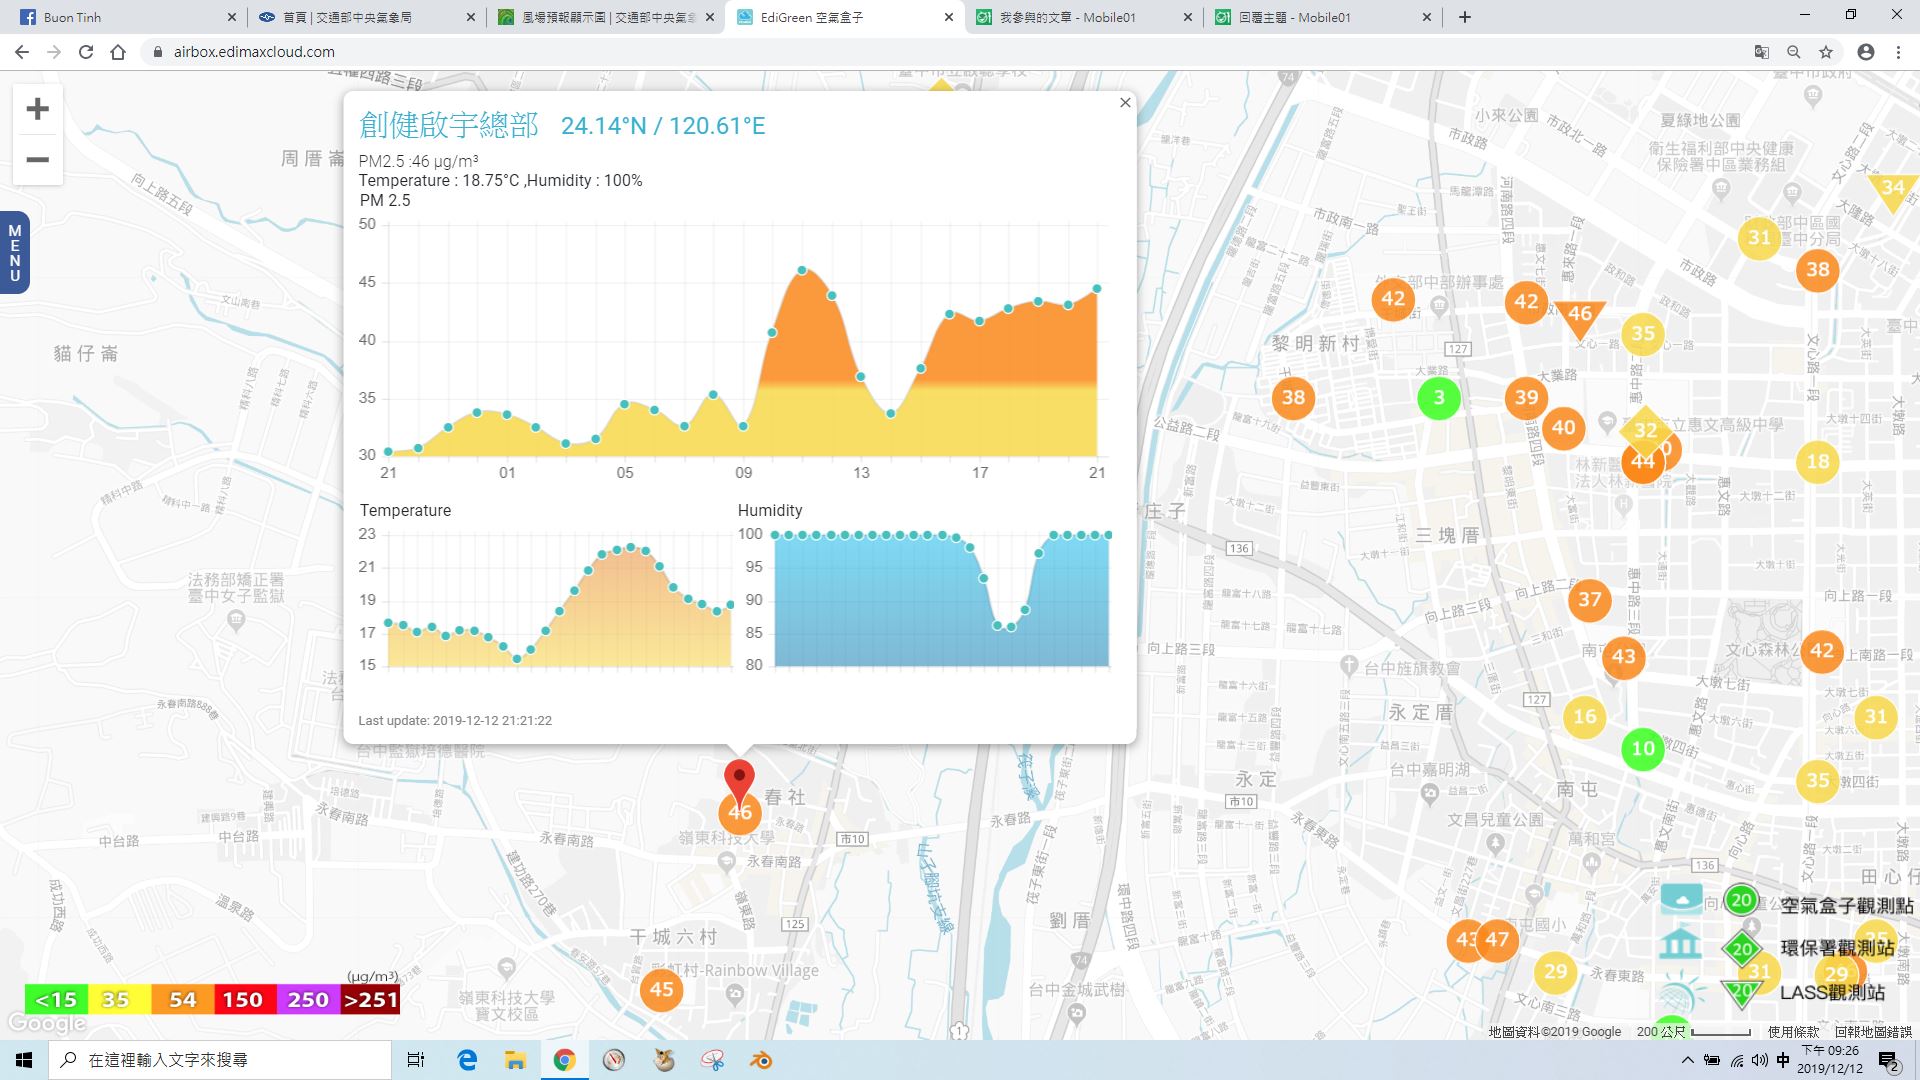
Task: Select the orange 40 sensor marker
Action: [x=1563, y=428]
